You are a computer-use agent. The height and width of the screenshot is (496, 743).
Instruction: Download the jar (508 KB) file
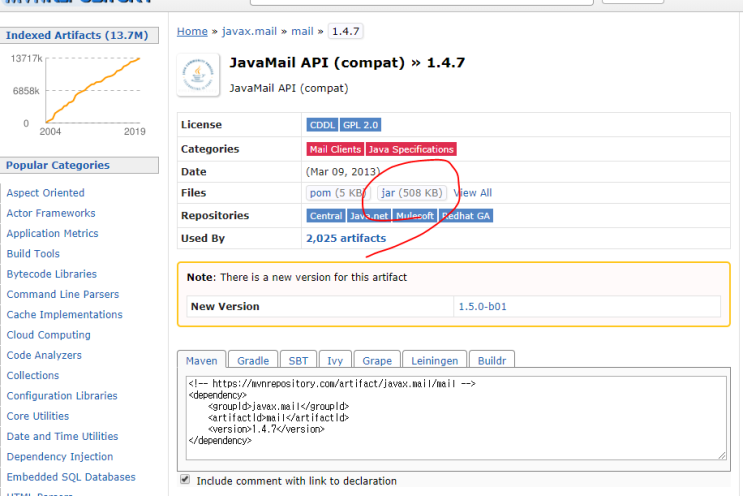tap(411, 192)
